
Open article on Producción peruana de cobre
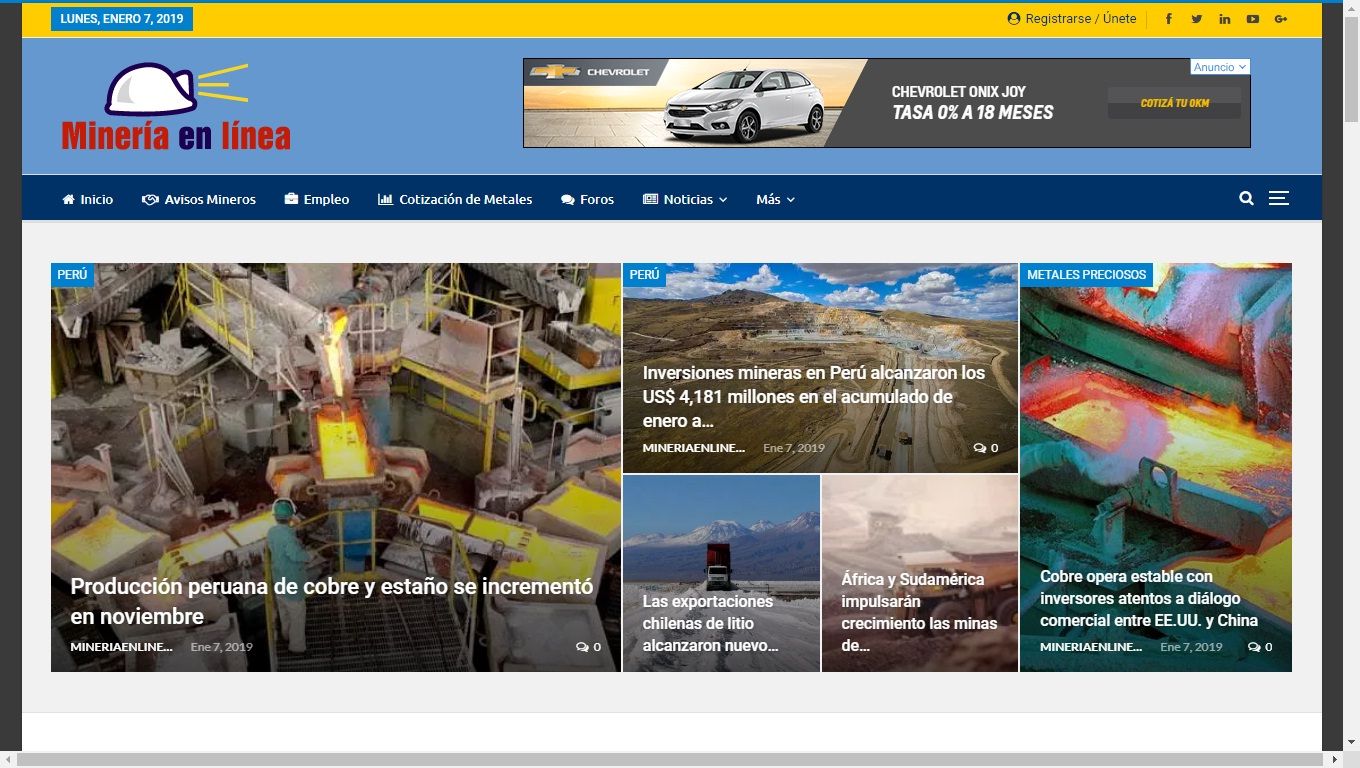coord(331,601)
